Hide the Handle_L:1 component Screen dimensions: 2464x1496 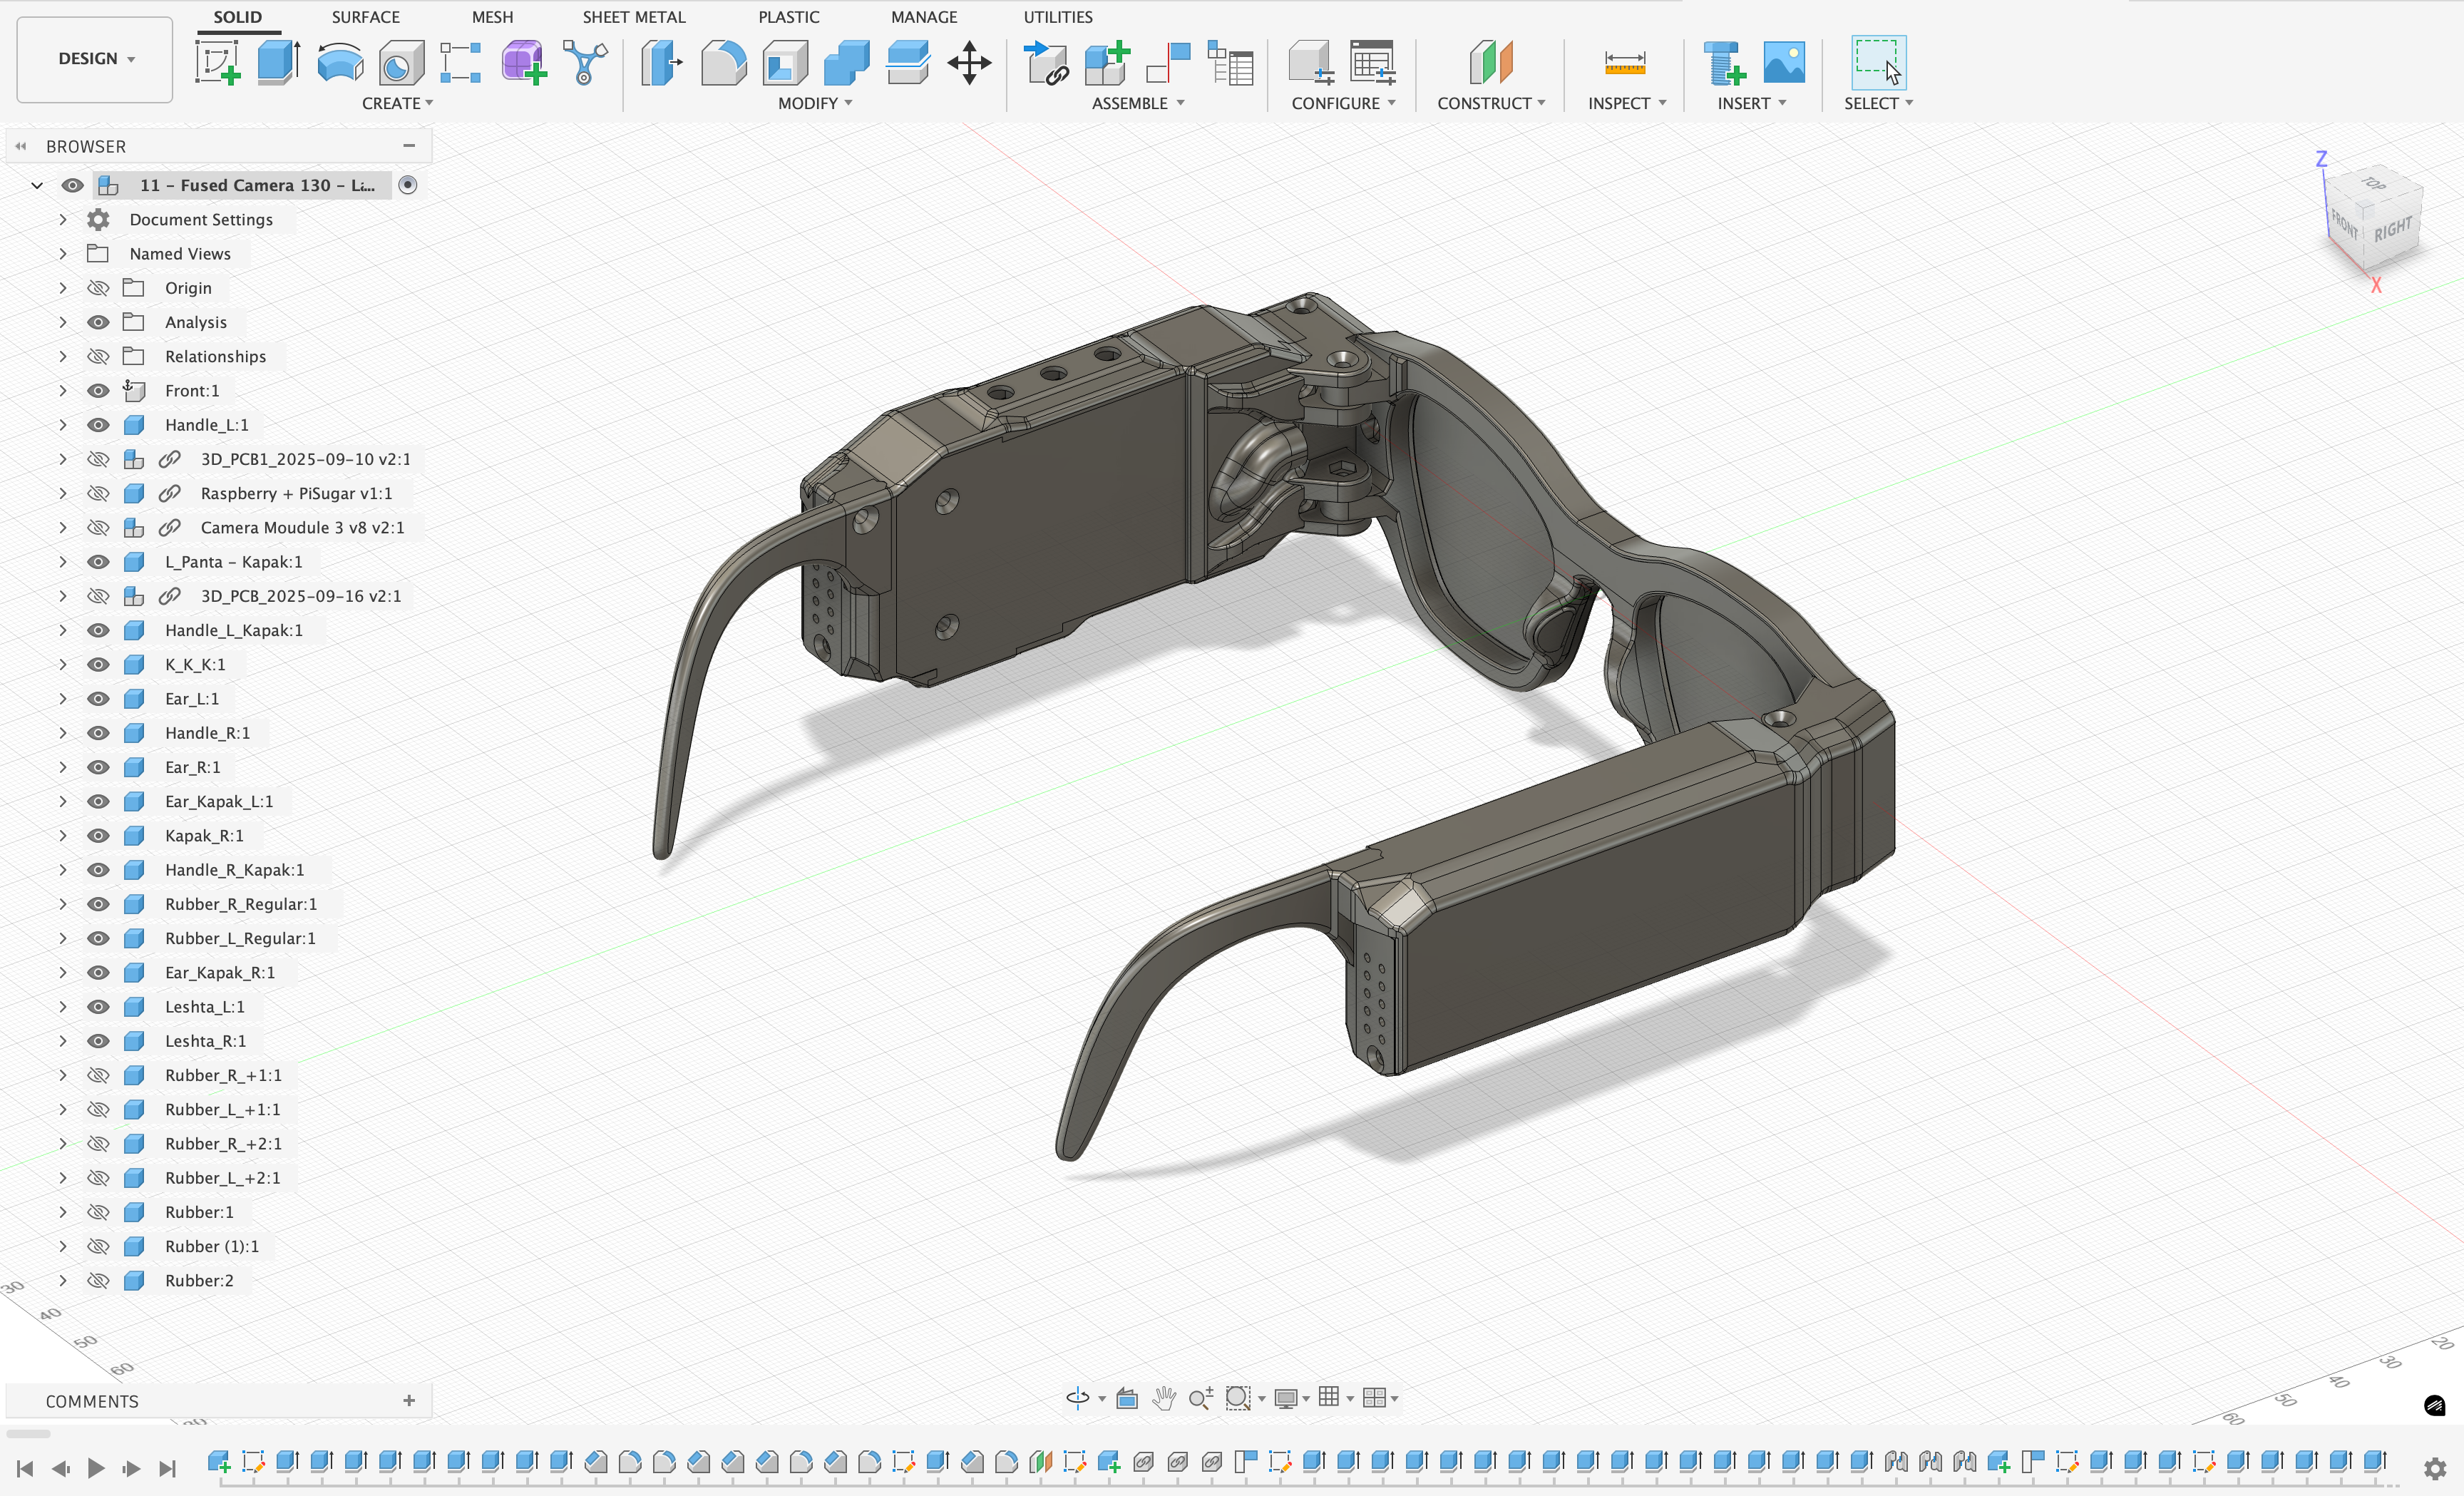coord(98,425)
